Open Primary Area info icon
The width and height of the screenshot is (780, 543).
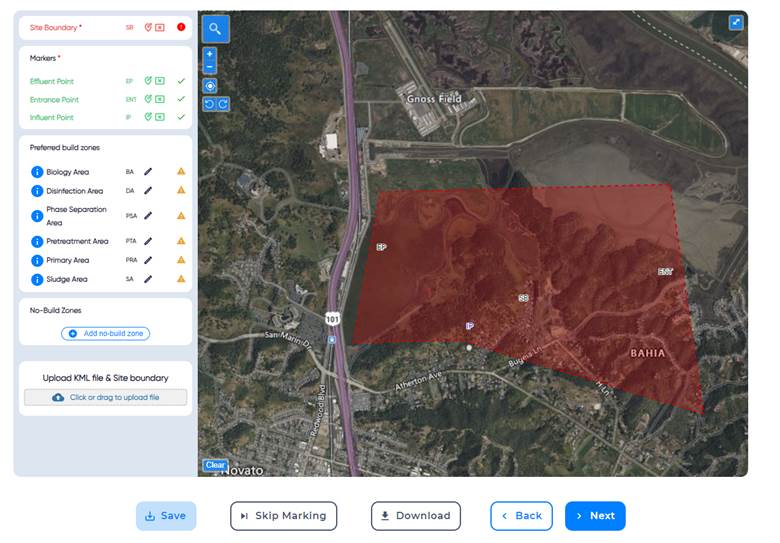(37, 261)
